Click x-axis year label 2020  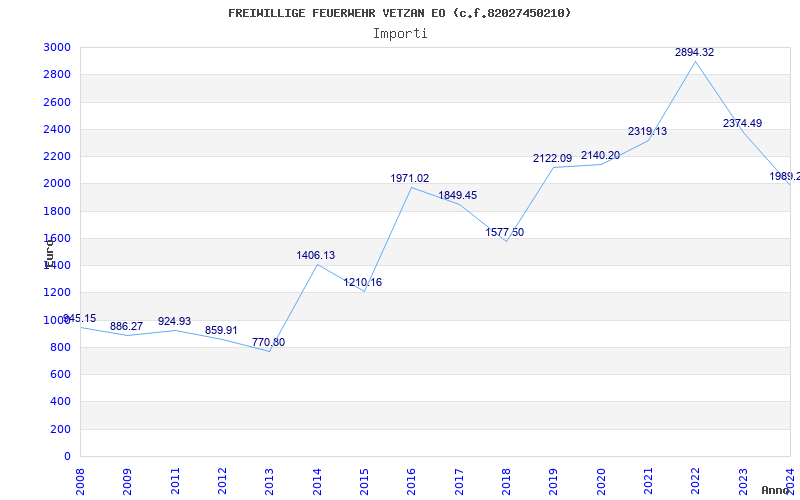coord(601,481)
